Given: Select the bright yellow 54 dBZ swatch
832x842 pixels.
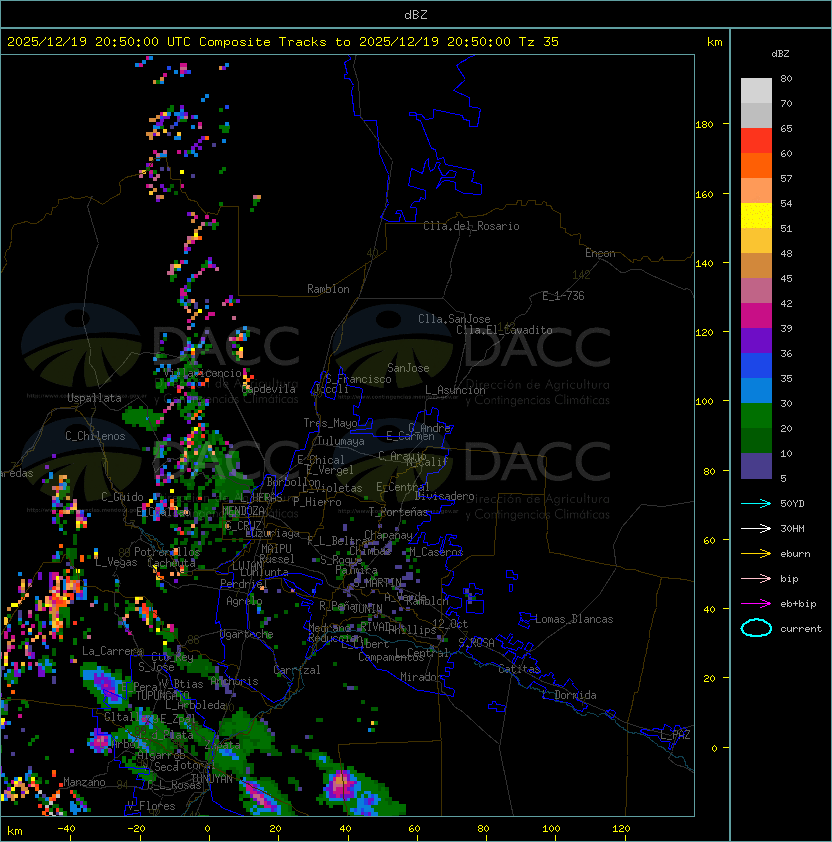Looking at the screenshot, I should tap(756, 215).
